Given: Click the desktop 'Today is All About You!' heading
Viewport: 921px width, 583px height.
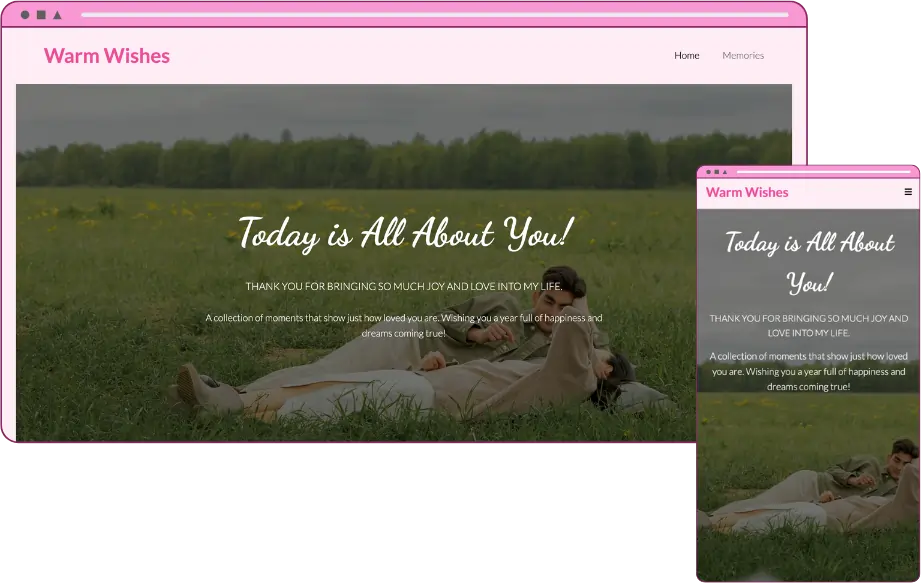Looking at the screenshot, I should 404,234.
